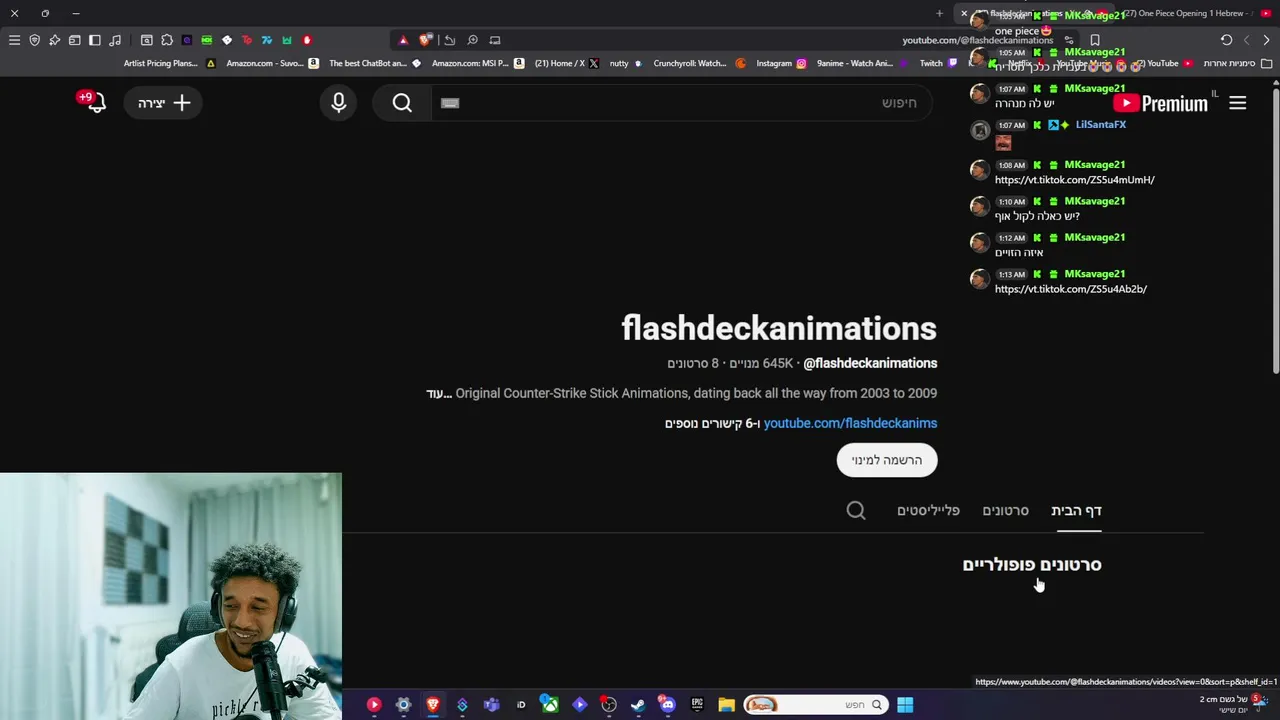Click the Brave Shields lion icon in toolbar
This screenshot has height=720, width=1280.
click(x=425, y=40)
